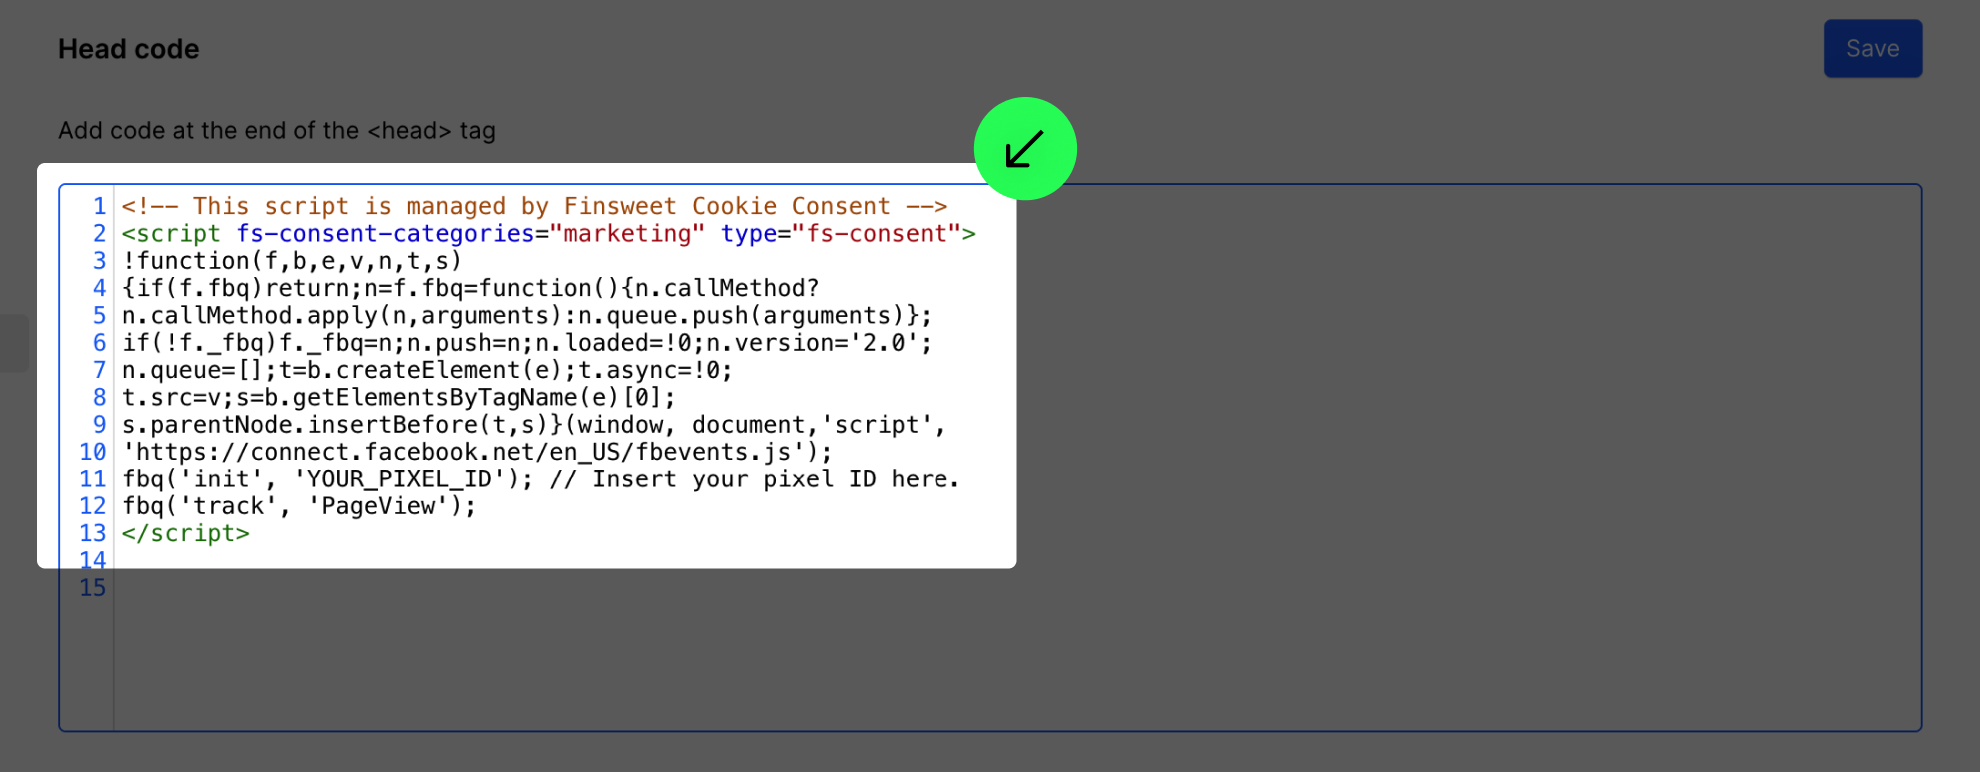Click the Finsweet Cookie Consent comment line
1980x772 pixels.
pos(534,206)
